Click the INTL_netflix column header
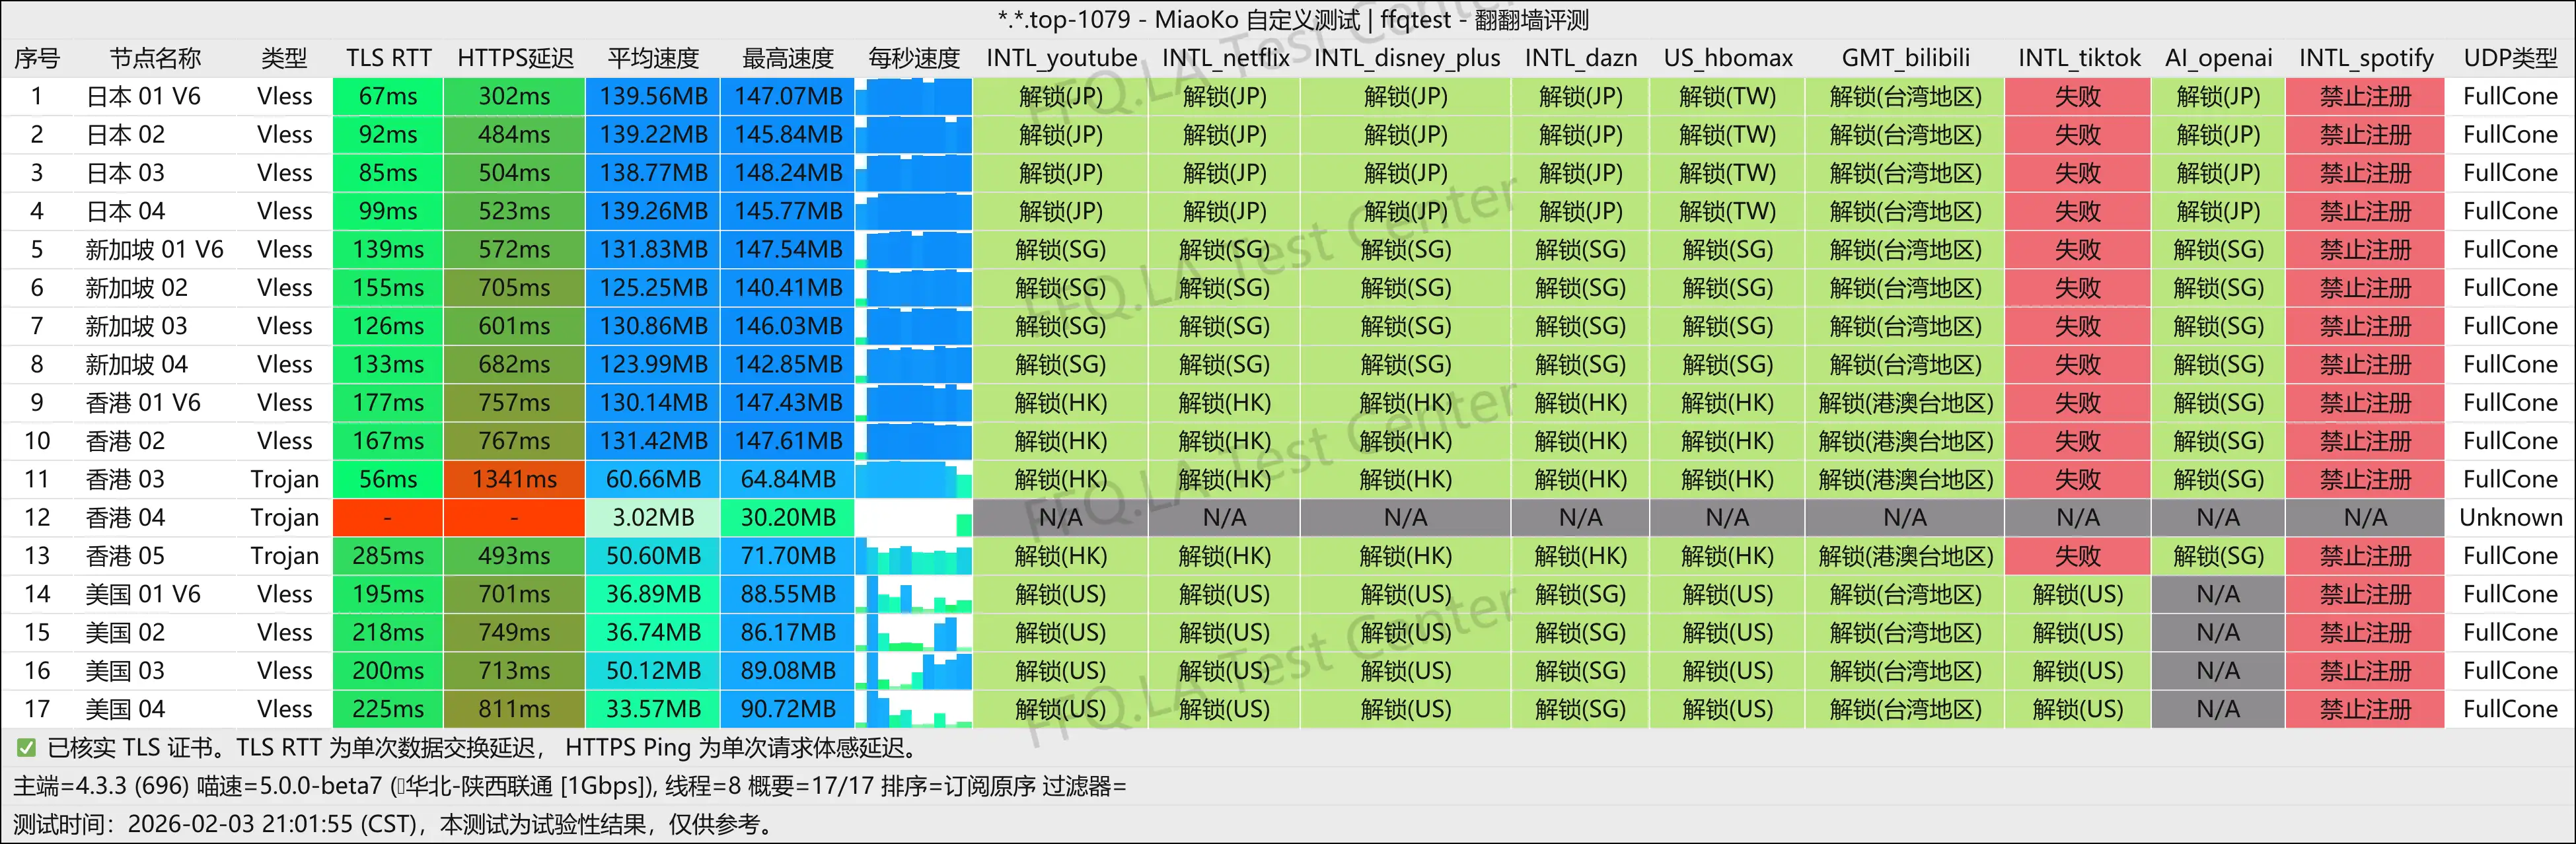Screen dimensions: 2576x844 point(1224,58)
